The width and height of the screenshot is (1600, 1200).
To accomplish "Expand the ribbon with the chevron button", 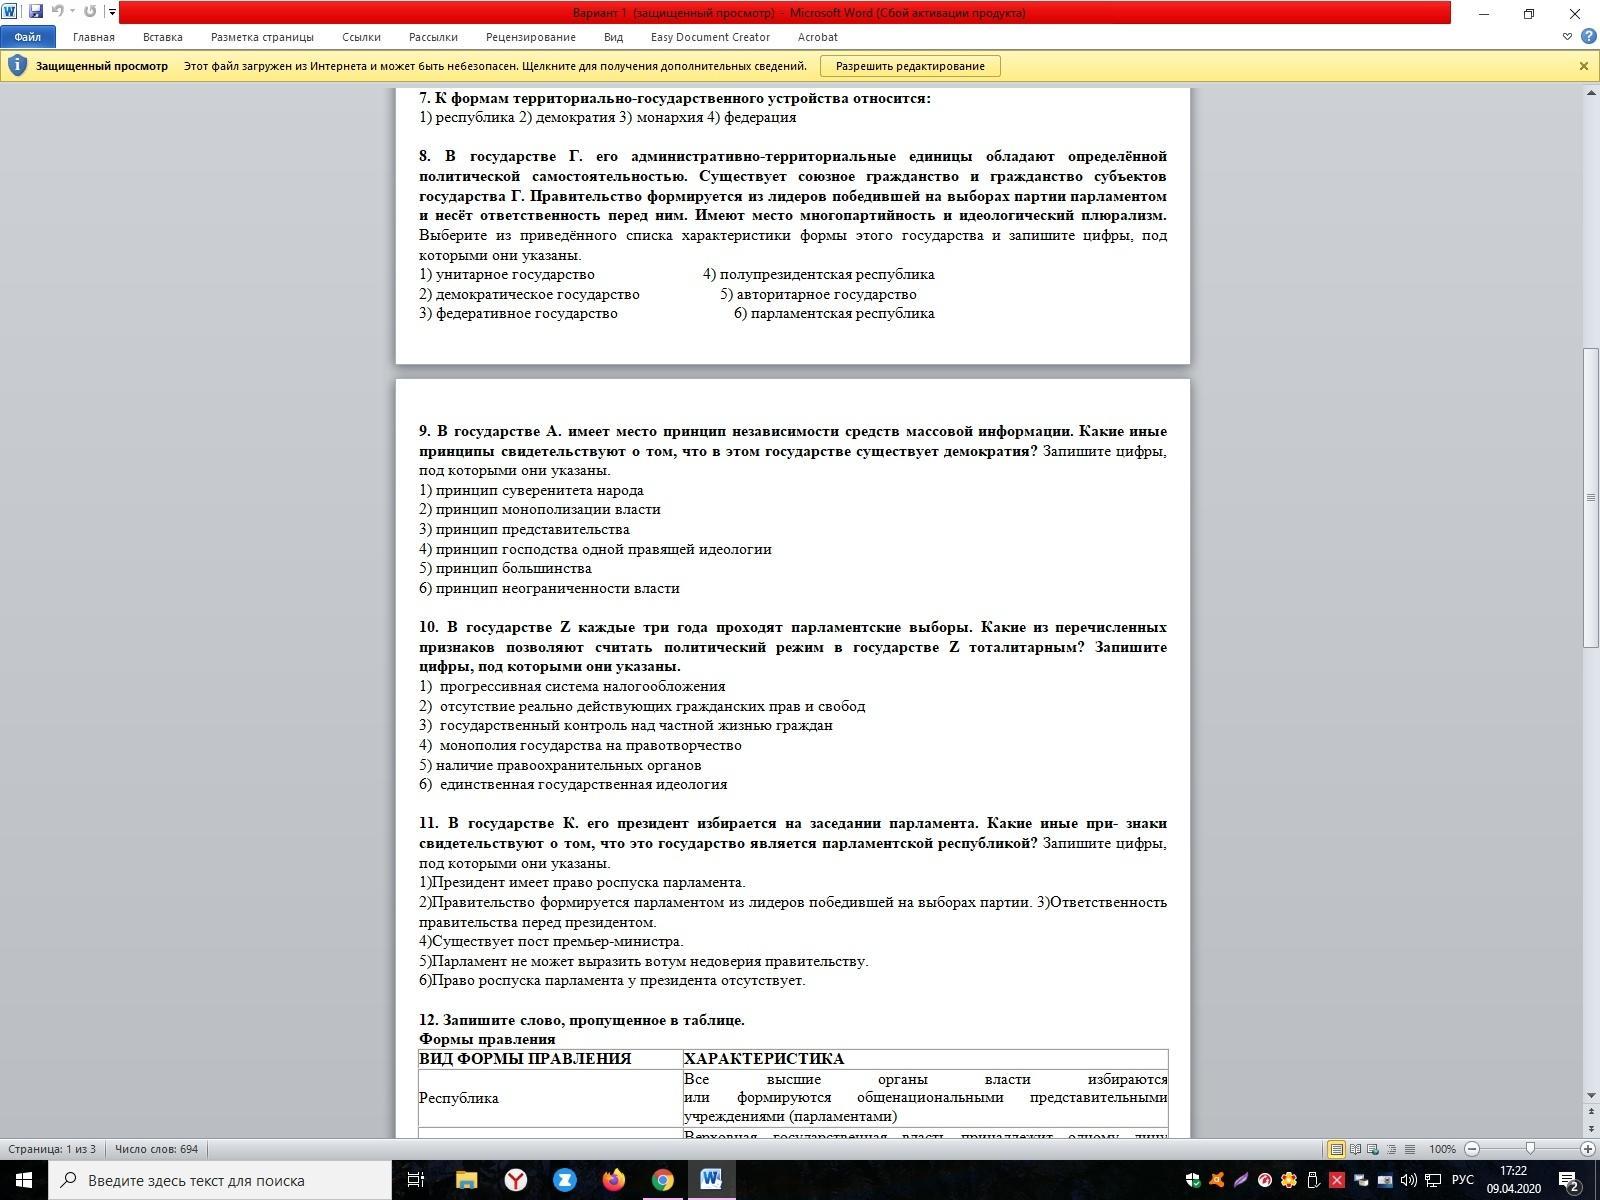I will tap(1567, 37).
